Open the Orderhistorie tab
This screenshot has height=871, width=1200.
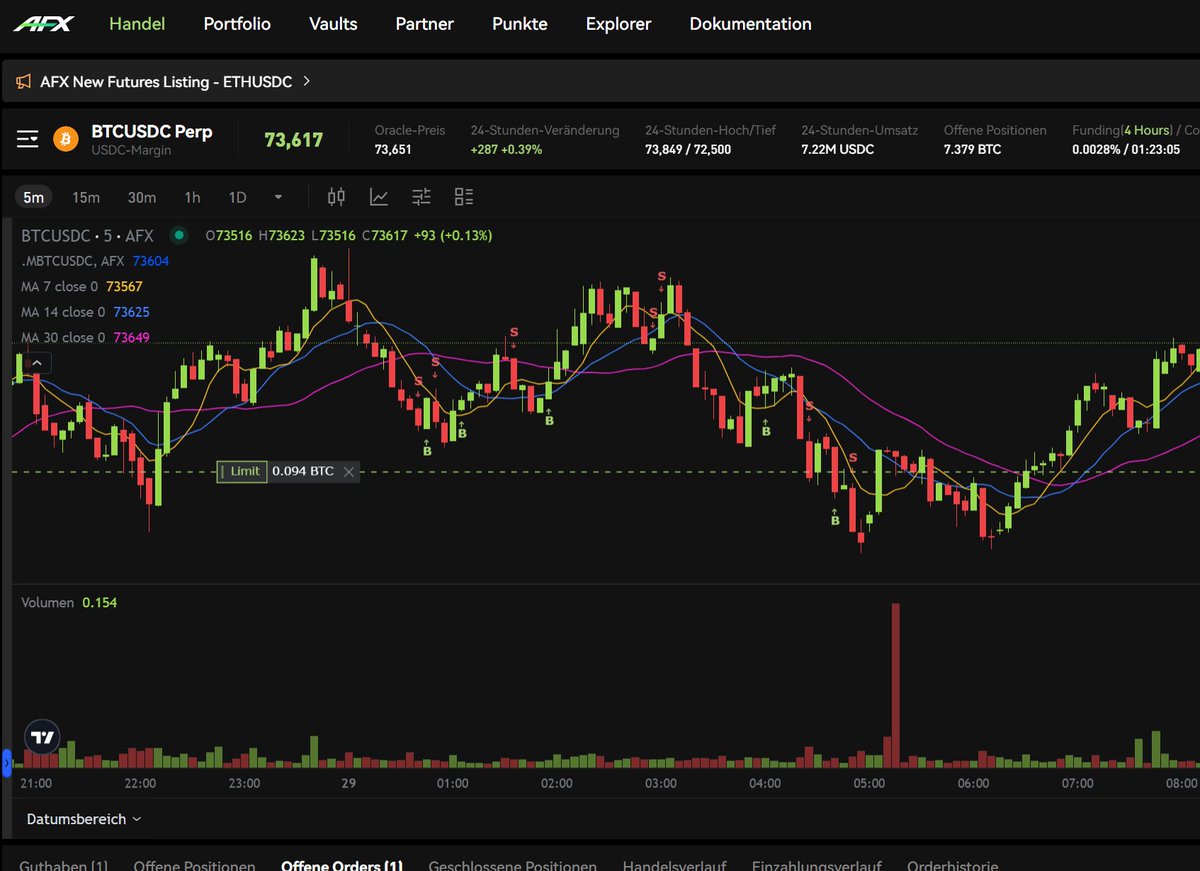(x=952, y=864)
